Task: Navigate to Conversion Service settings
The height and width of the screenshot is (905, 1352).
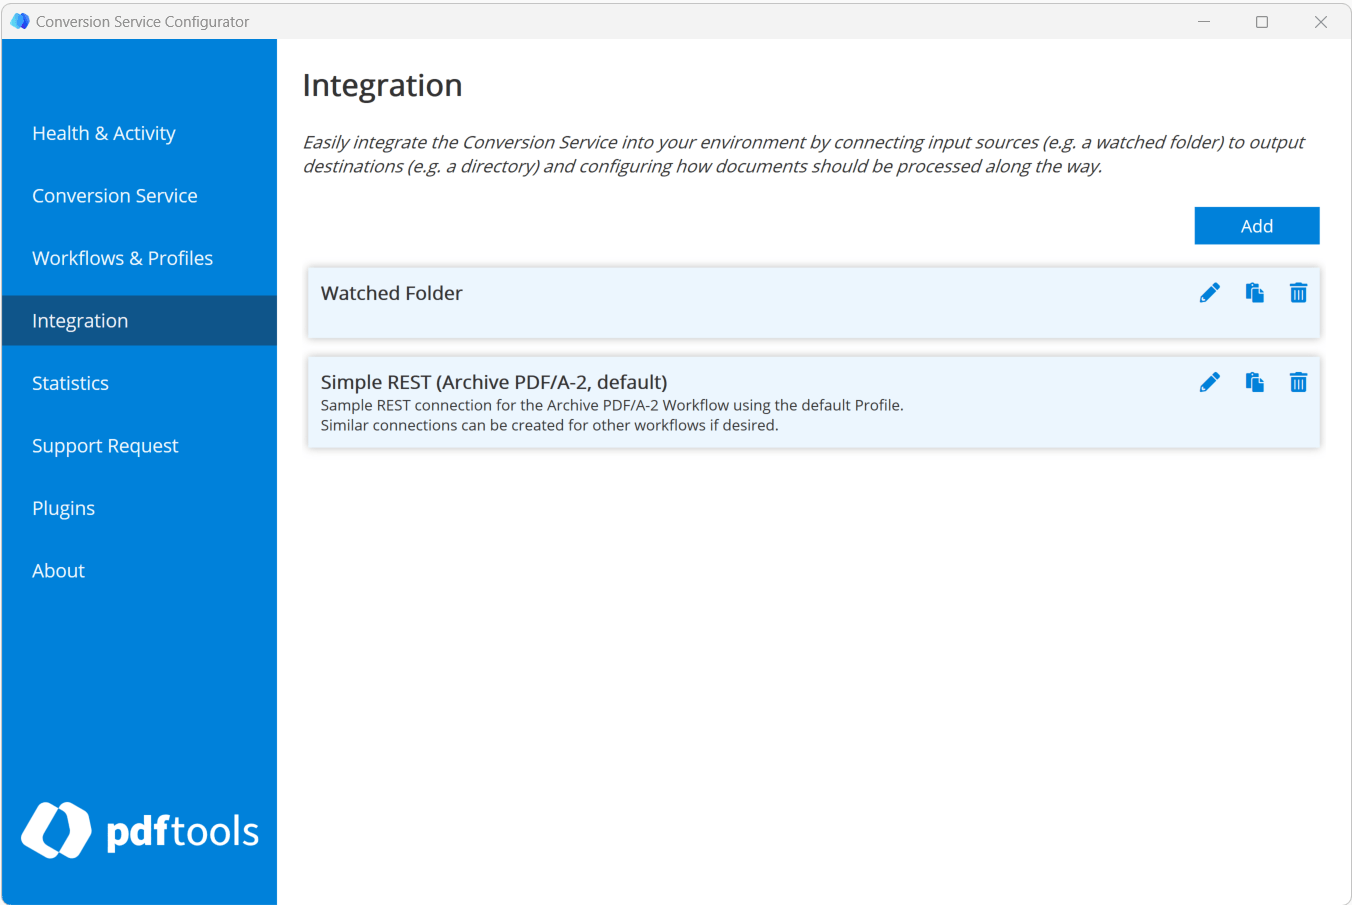Action: (114, 195)
